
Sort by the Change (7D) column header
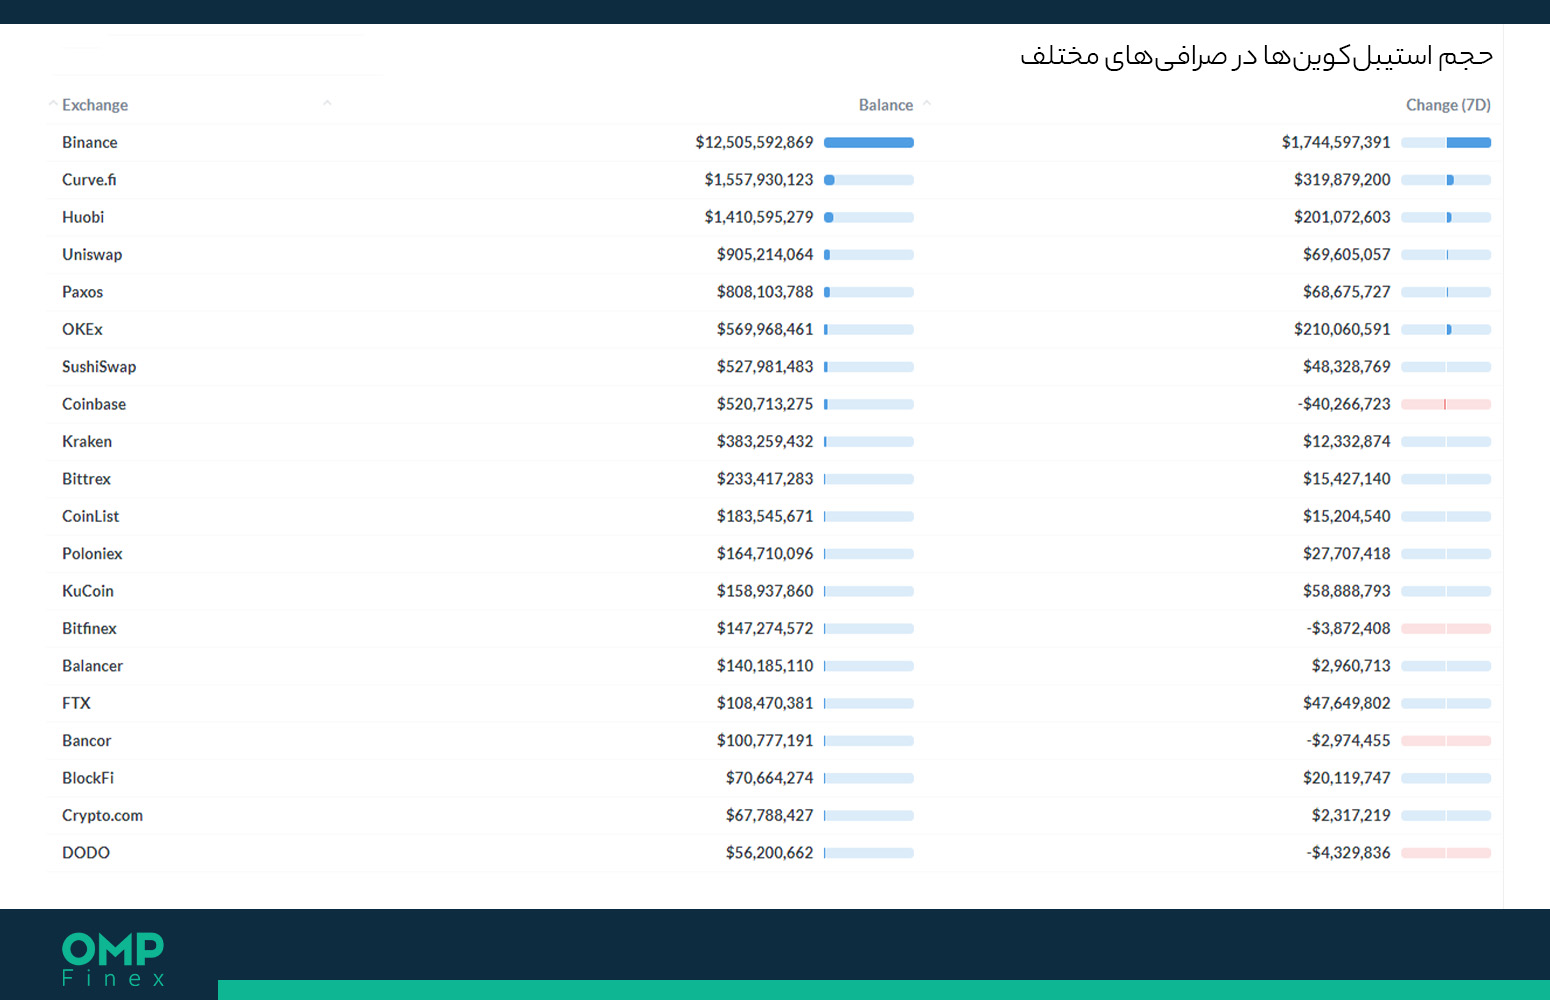coord(1448,105)
